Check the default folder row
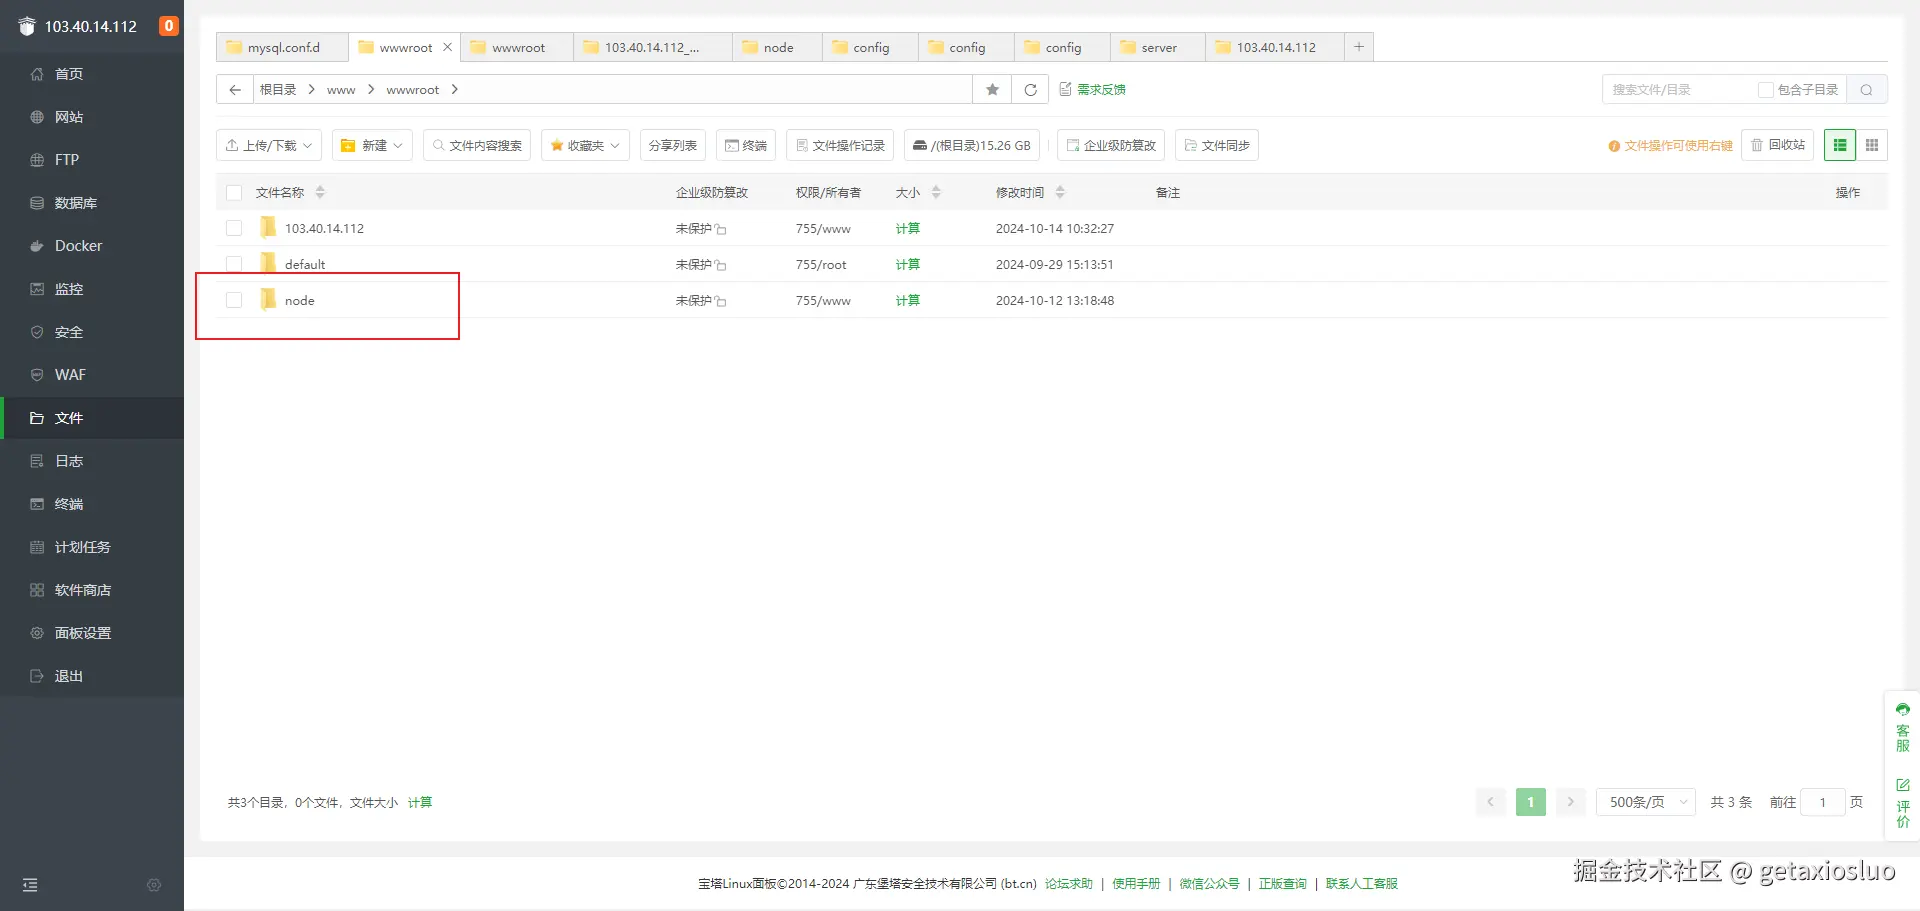This screenshot has height=911, width=1920. coord(234,264)
